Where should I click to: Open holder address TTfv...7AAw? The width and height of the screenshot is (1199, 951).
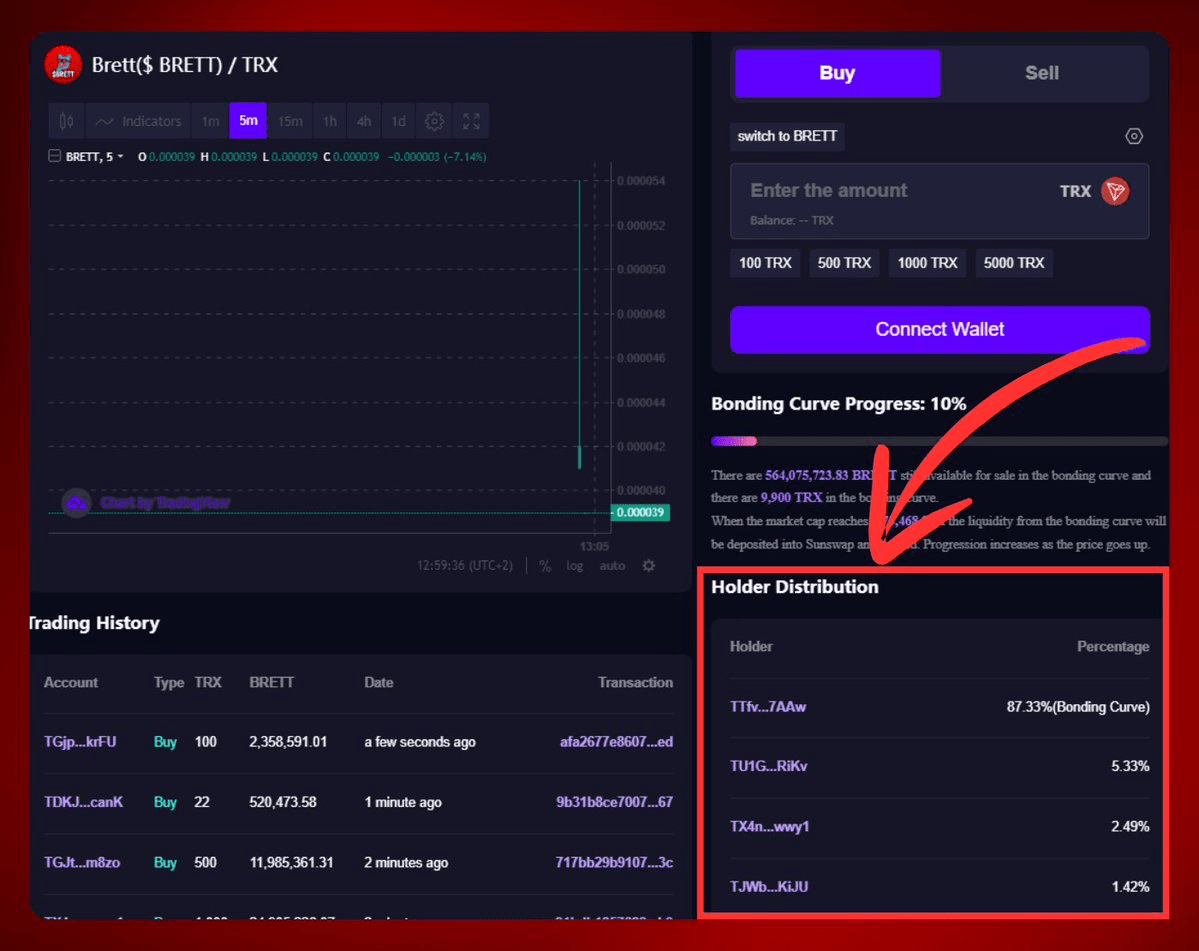(768, 707)
